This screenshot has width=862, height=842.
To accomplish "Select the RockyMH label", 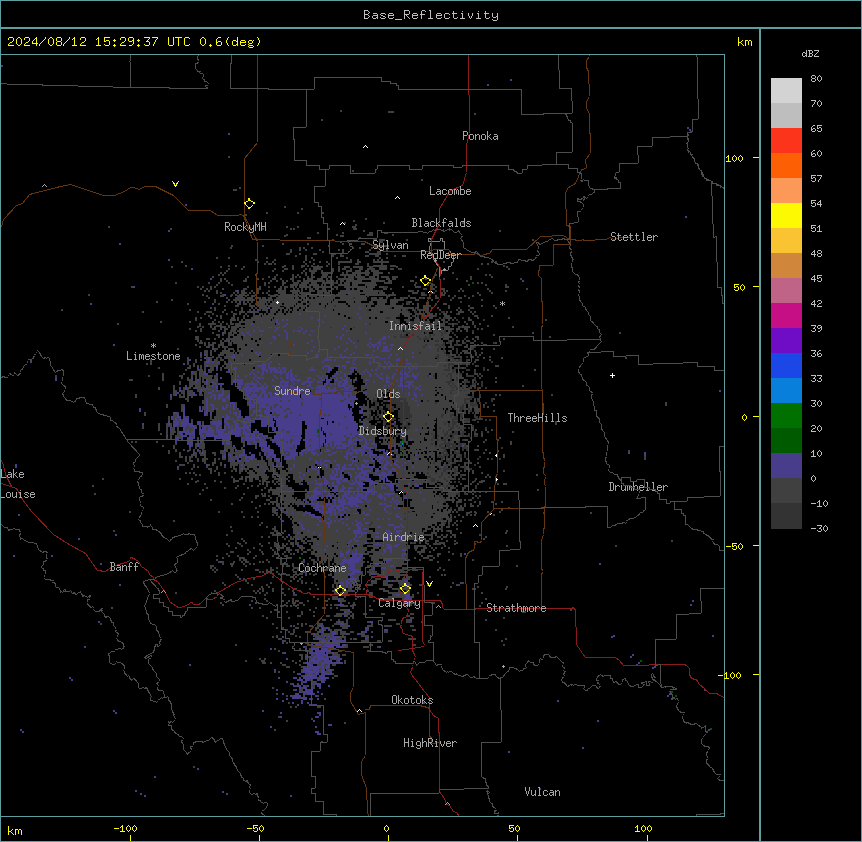I will [245, 227].
